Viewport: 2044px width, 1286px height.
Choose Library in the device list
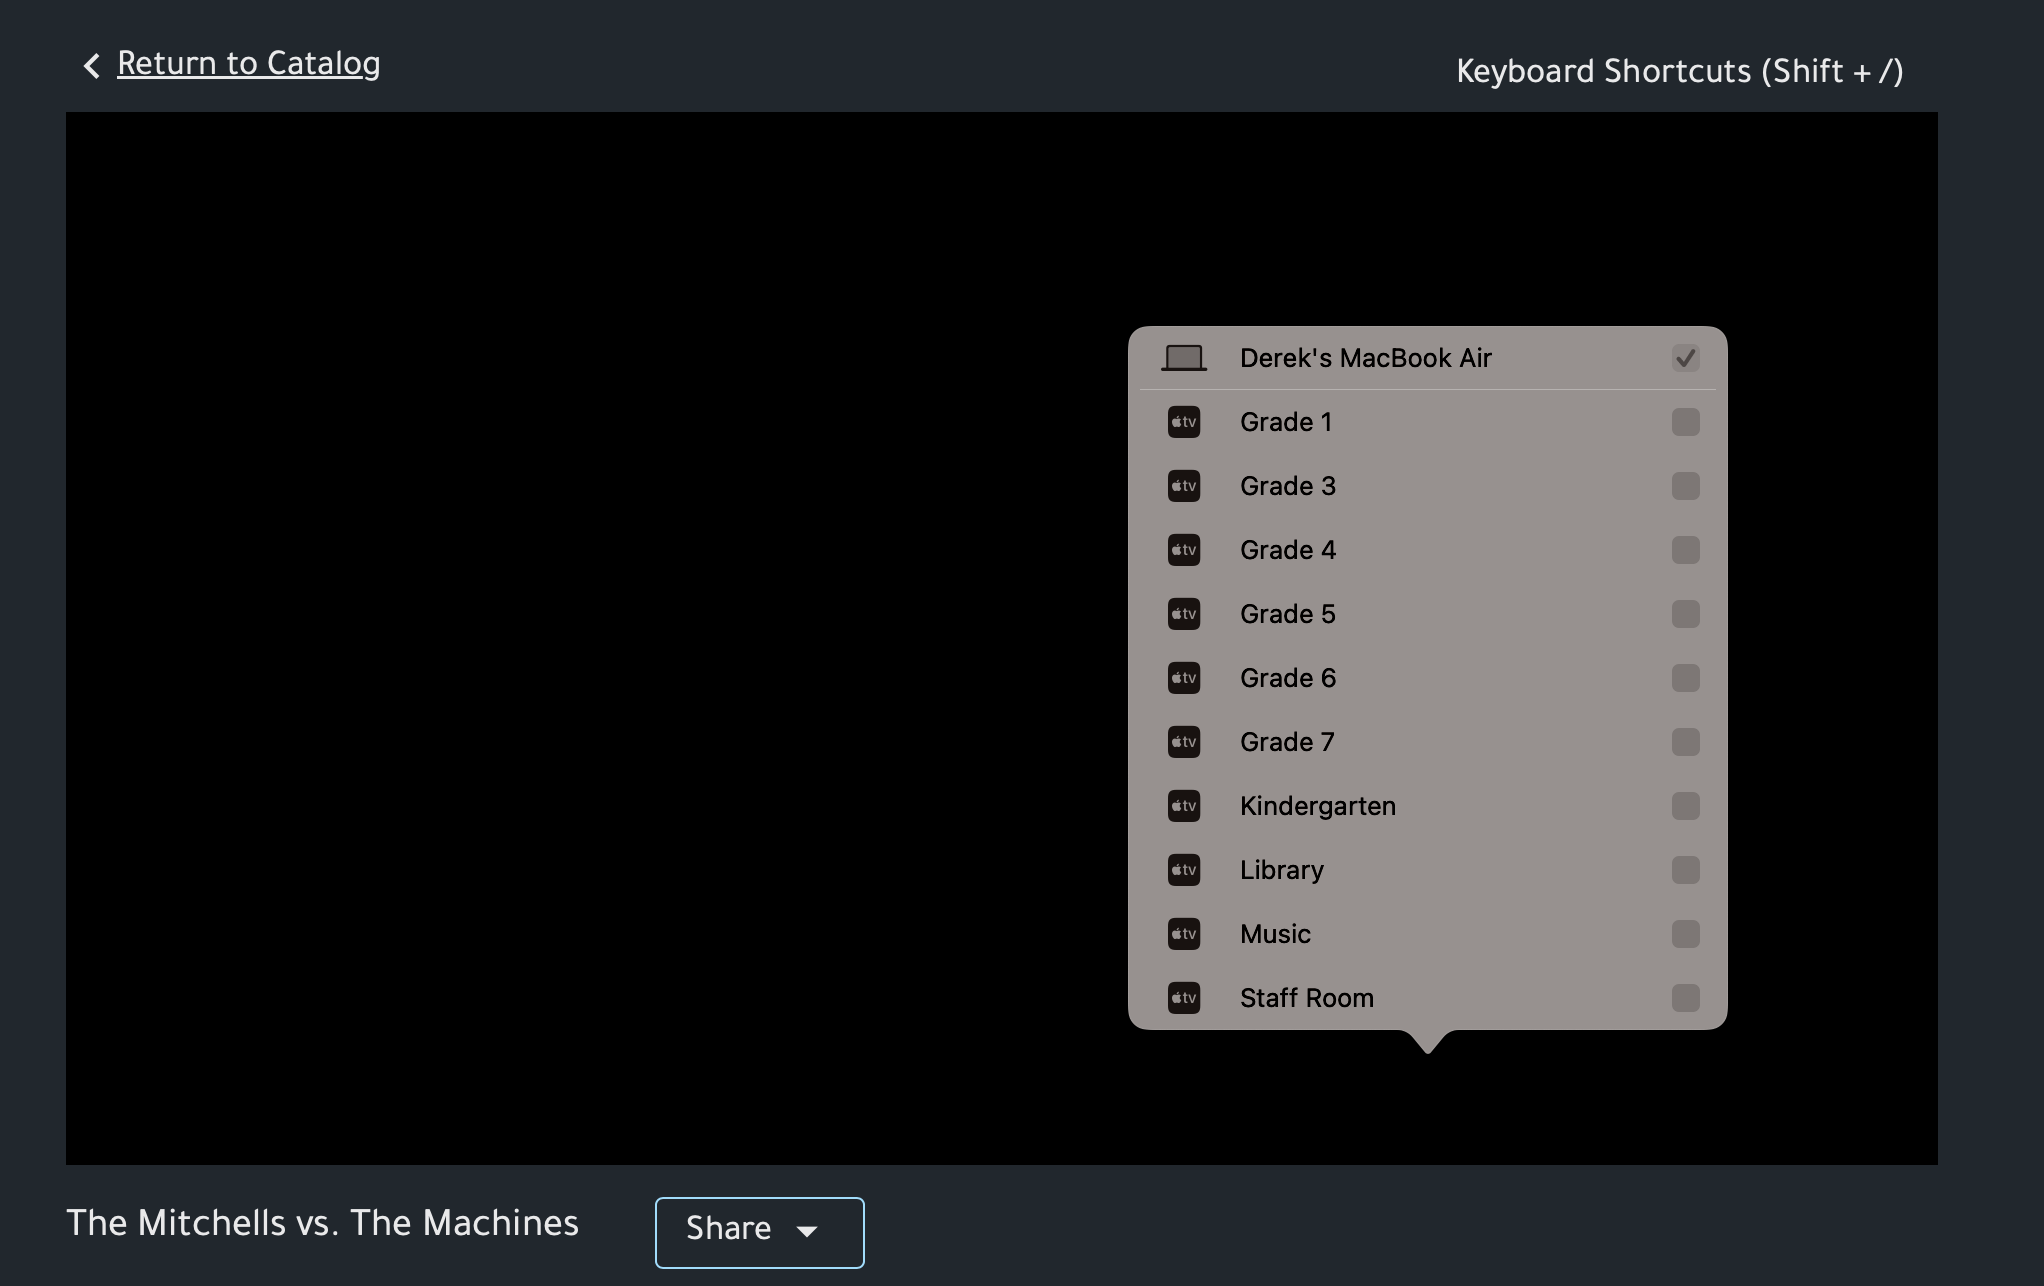(1281, 870)
